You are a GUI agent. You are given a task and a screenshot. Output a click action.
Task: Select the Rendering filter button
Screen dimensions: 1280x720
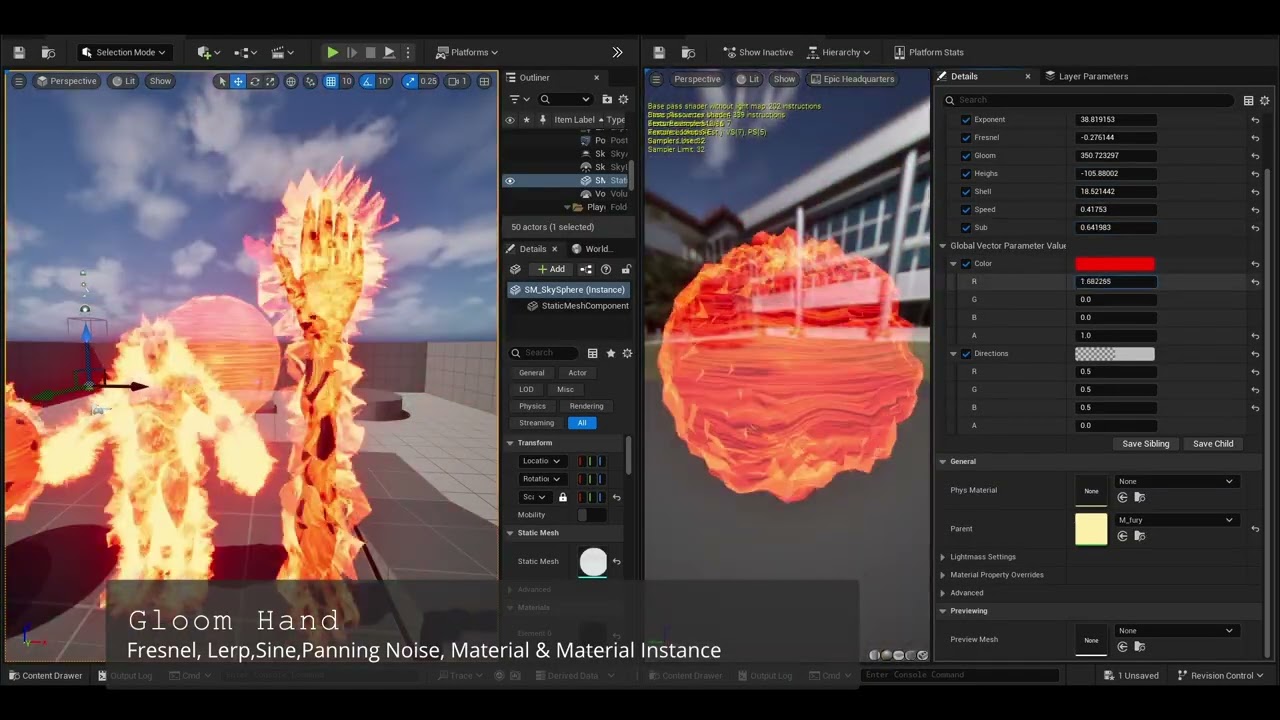(x=586, y=406)
